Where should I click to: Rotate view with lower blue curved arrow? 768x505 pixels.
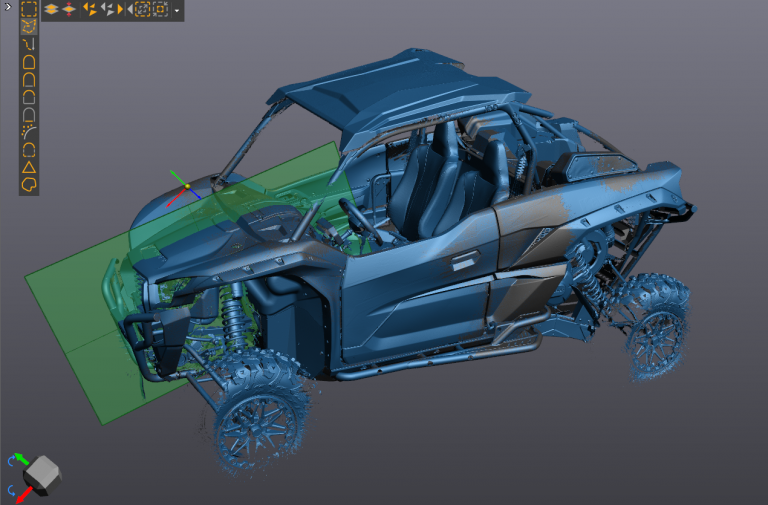(11, 490)
